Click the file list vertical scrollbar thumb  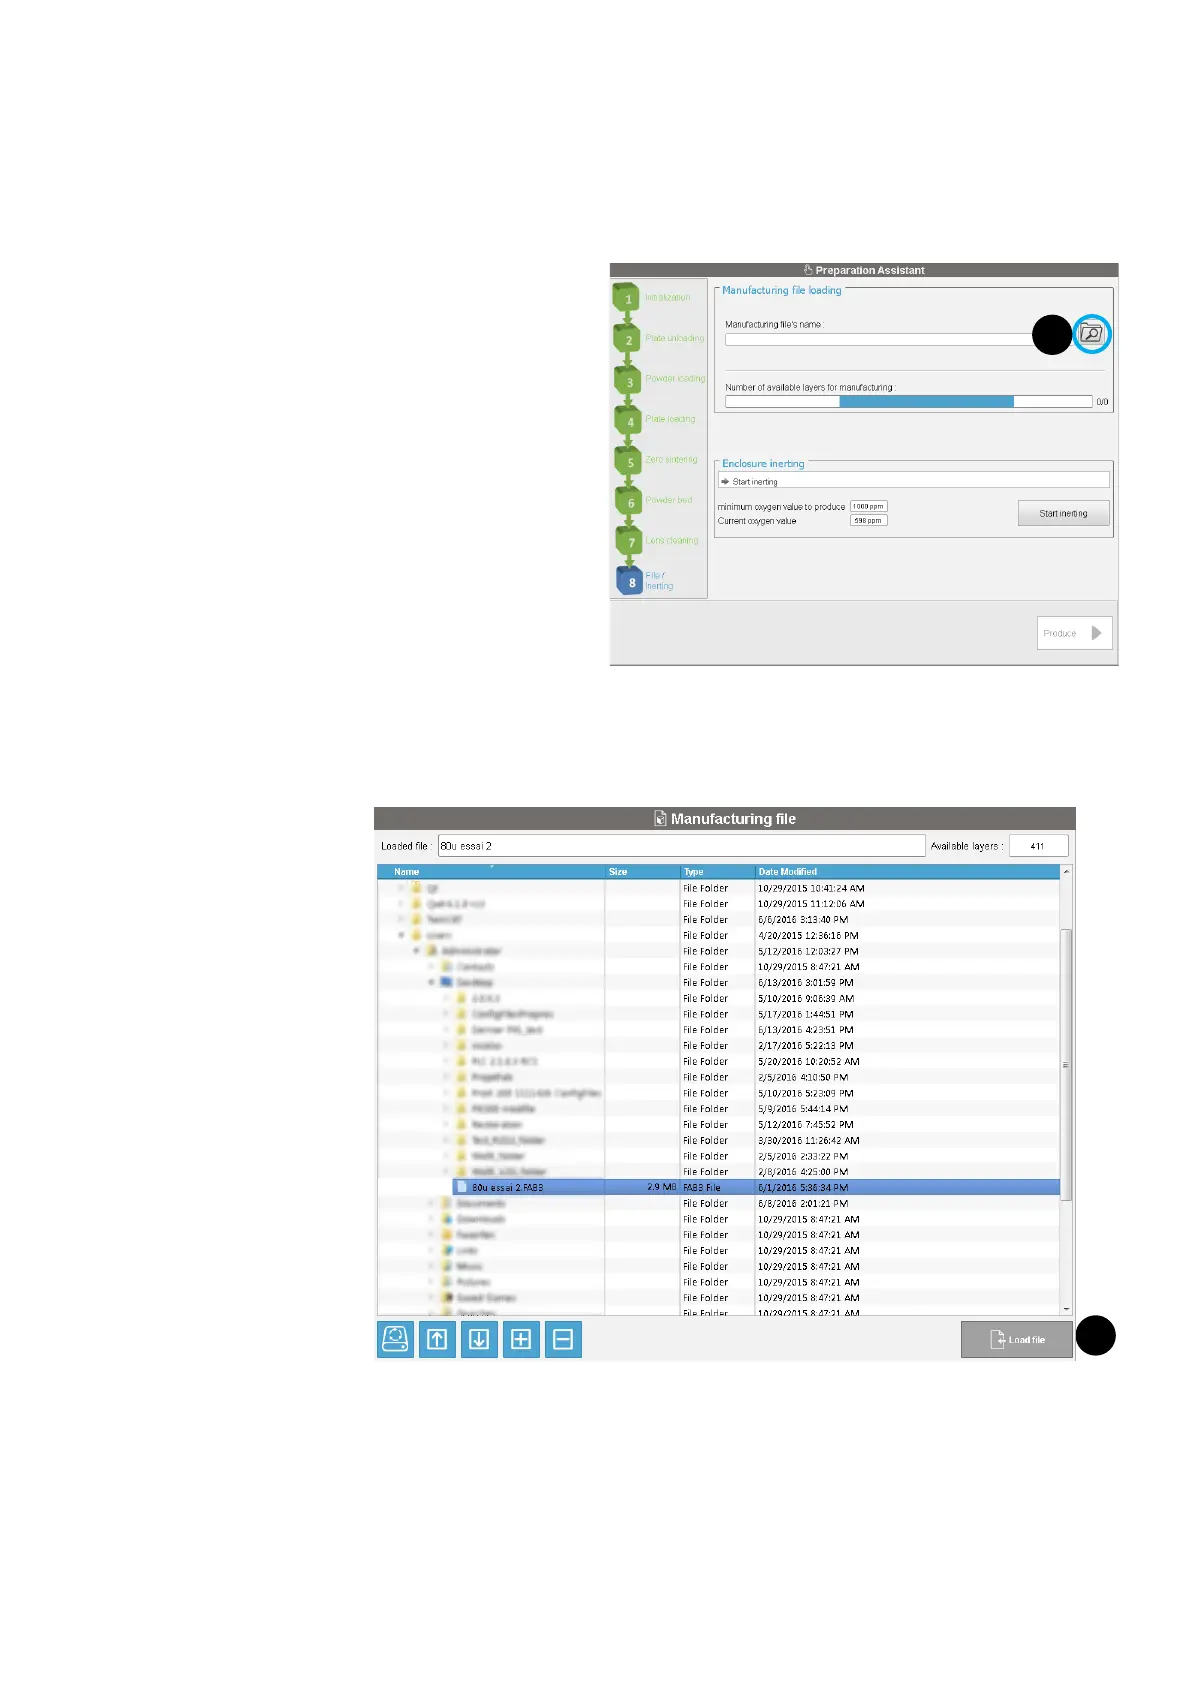[x=1066, y=1064]
